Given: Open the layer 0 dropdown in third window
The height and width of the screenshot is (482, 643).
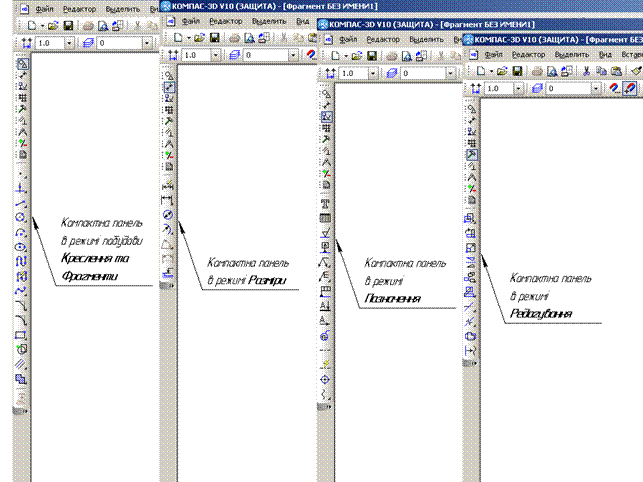Looking at the screenshot, I should click(451, 73).
